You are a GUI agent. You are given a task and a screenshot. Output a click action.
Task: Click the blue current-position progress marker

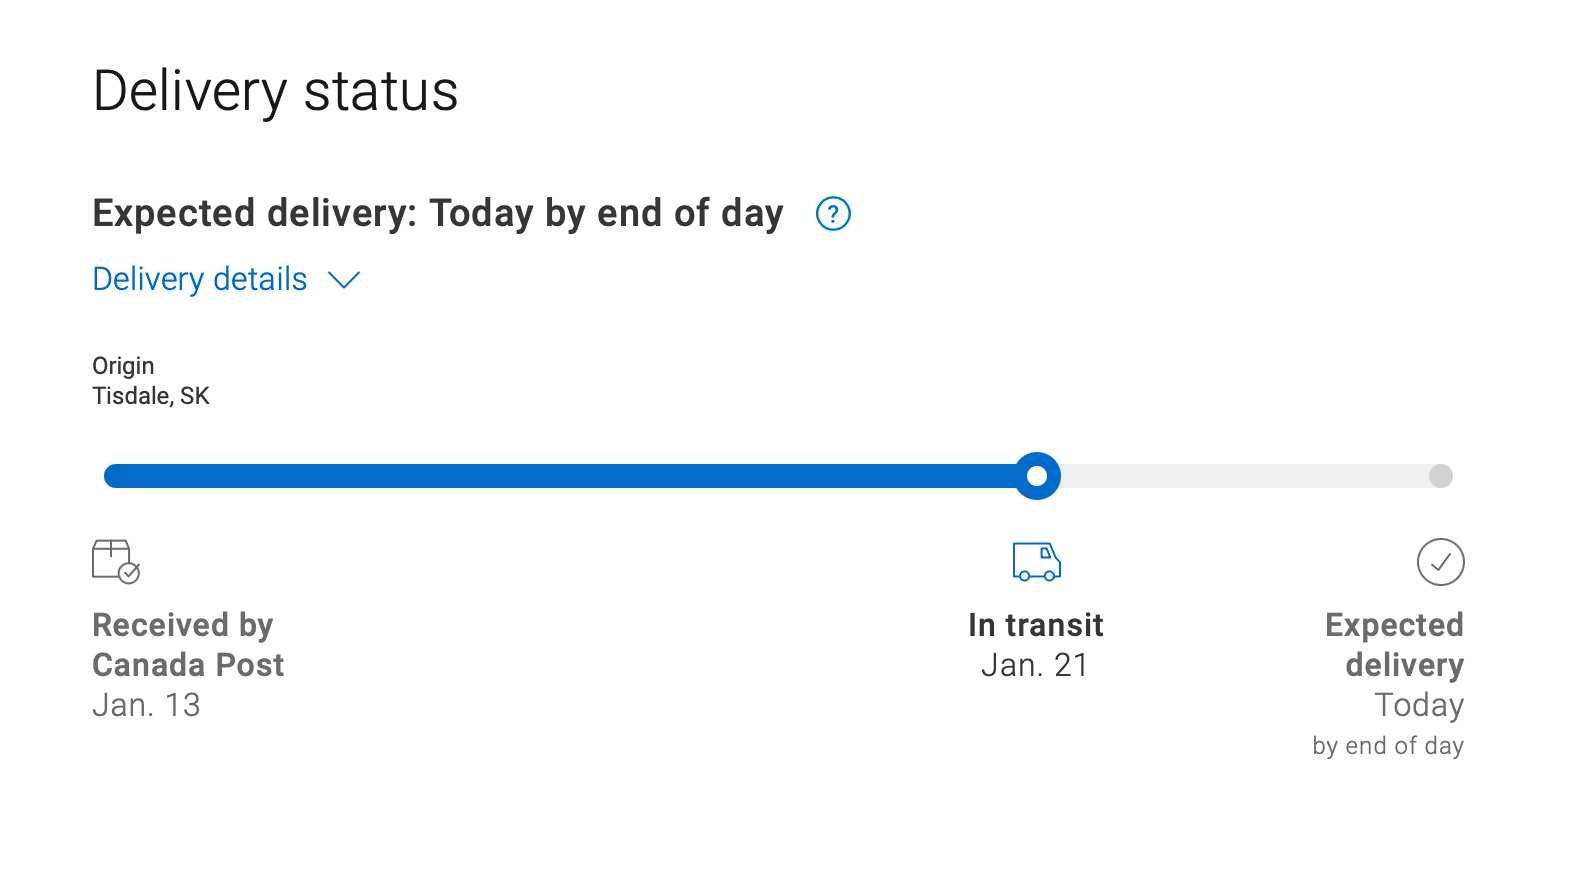(x=1037, y=476)
